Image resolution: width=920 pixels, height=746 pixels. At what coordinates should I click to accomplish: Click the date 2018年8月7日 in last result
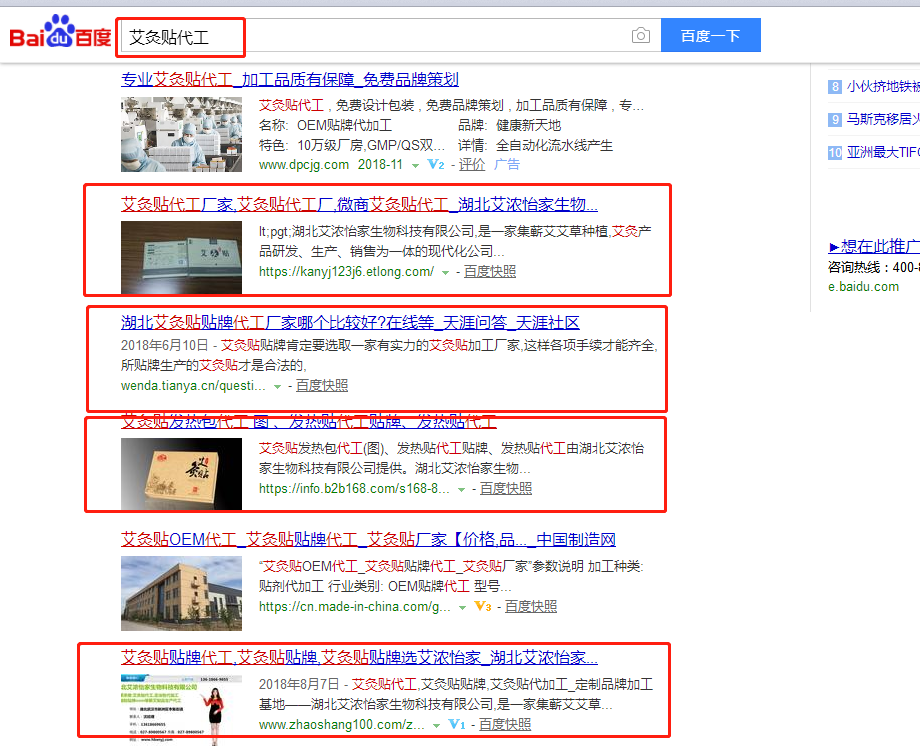tap(299, 684)
